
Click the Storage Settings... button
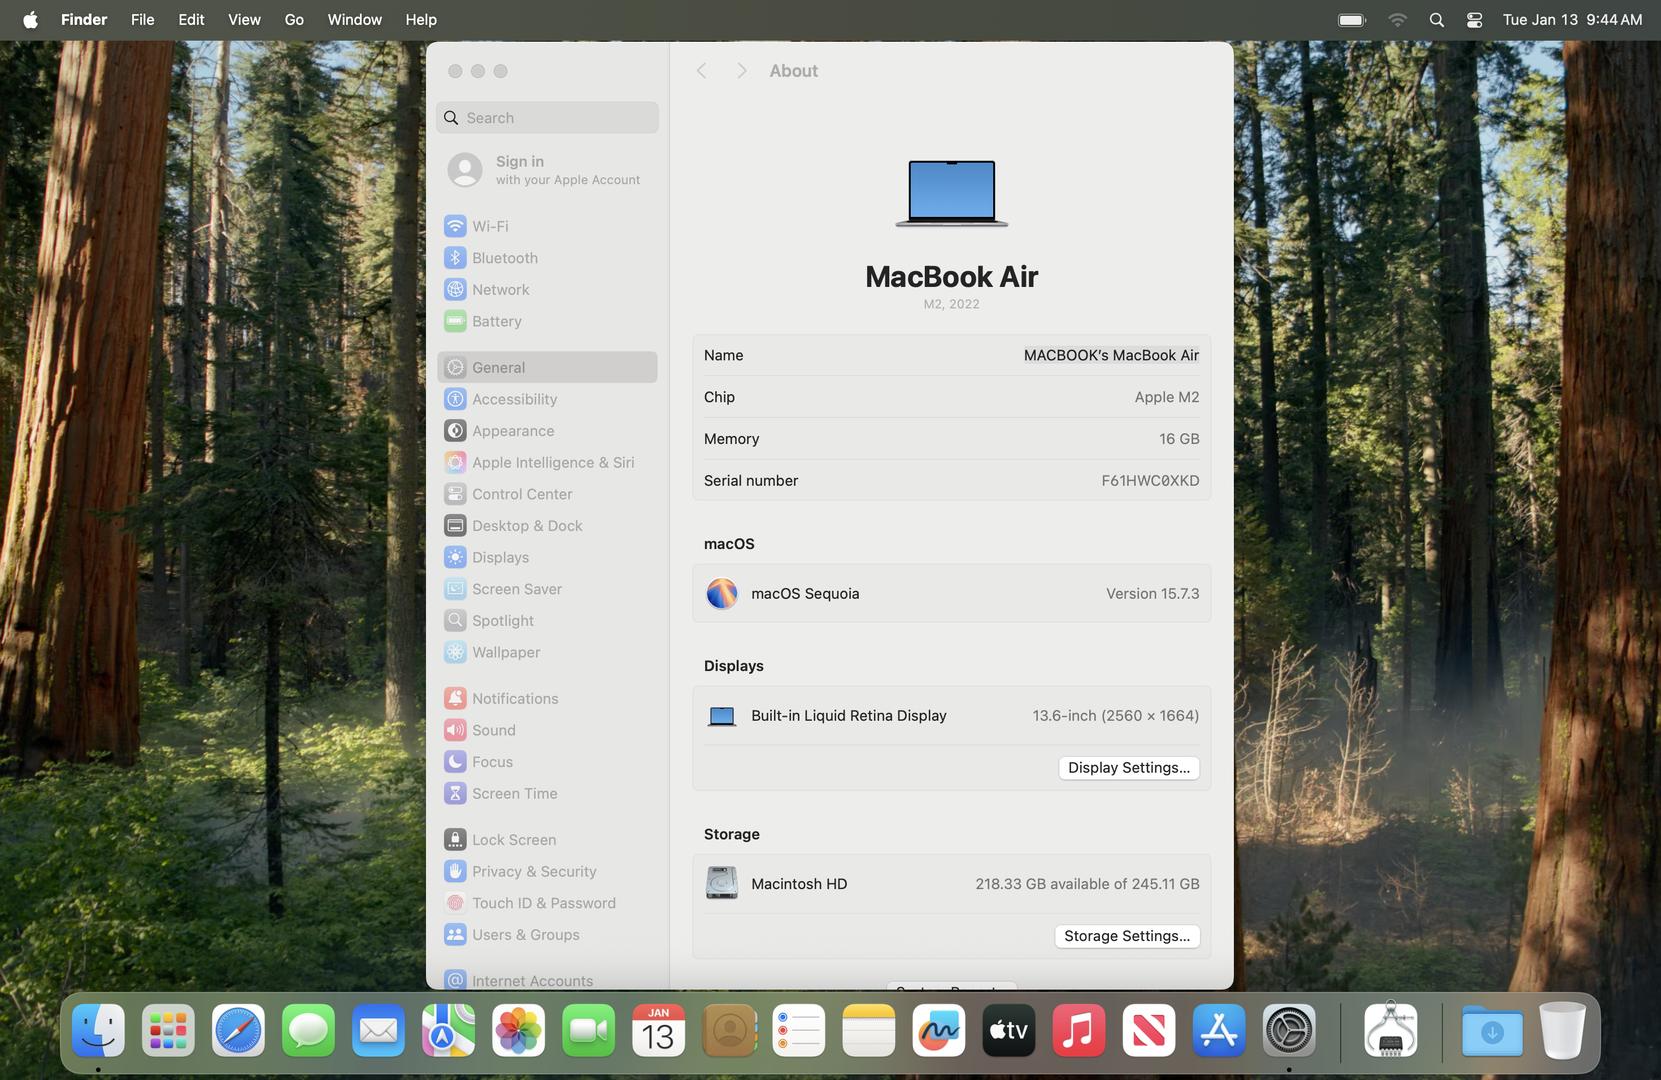[1126, 936]
